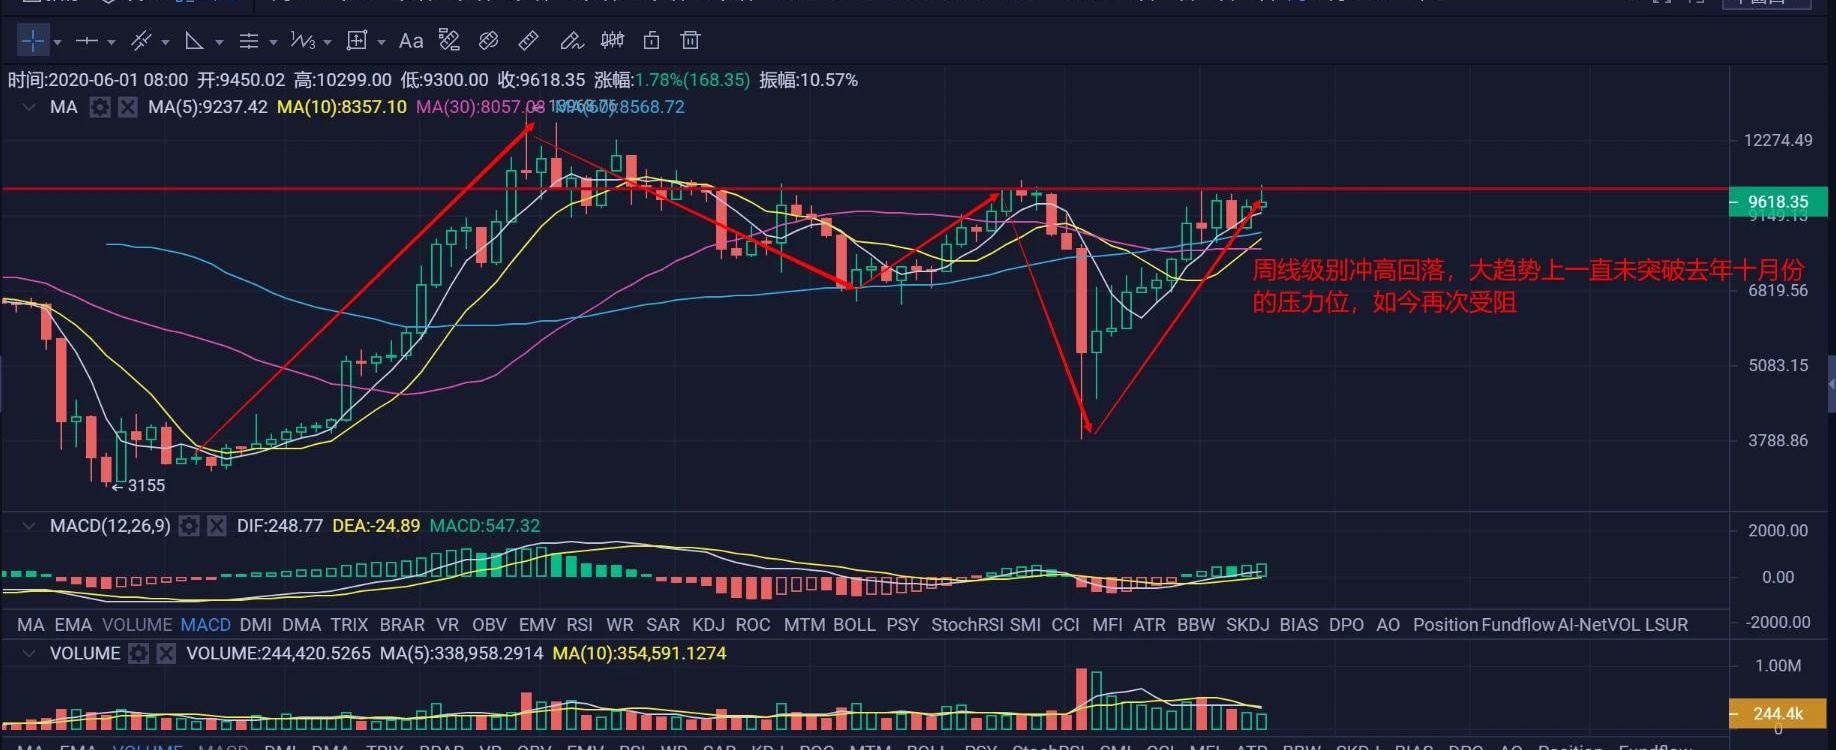
Task: Select the freehand brush drawing tool
Action: click(x=571, y=41)
